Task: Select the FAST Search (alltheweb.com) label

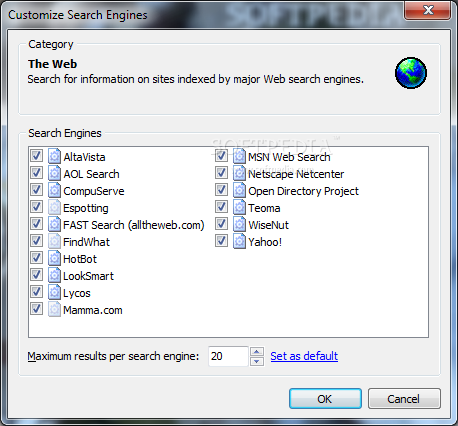Action: pyautogui.click(x=134, y=225)
